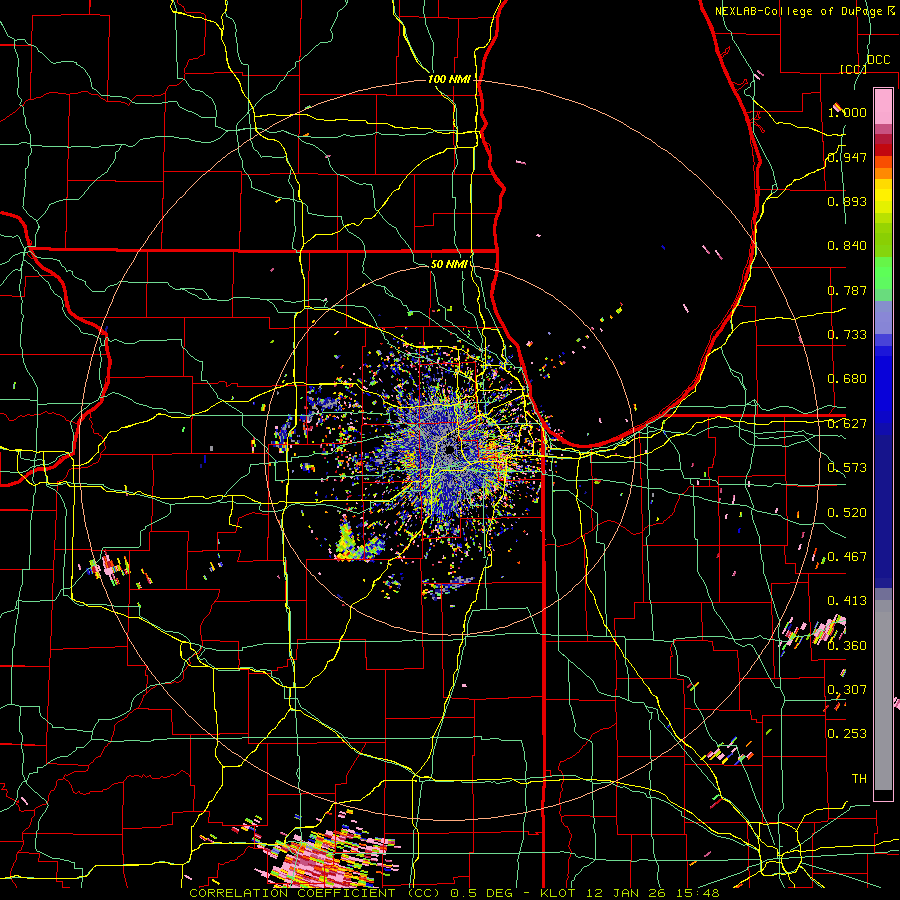Viewport: 900px width, 900px height.
Task: Click the 0.307 scale value
Action: click(847, 689)
